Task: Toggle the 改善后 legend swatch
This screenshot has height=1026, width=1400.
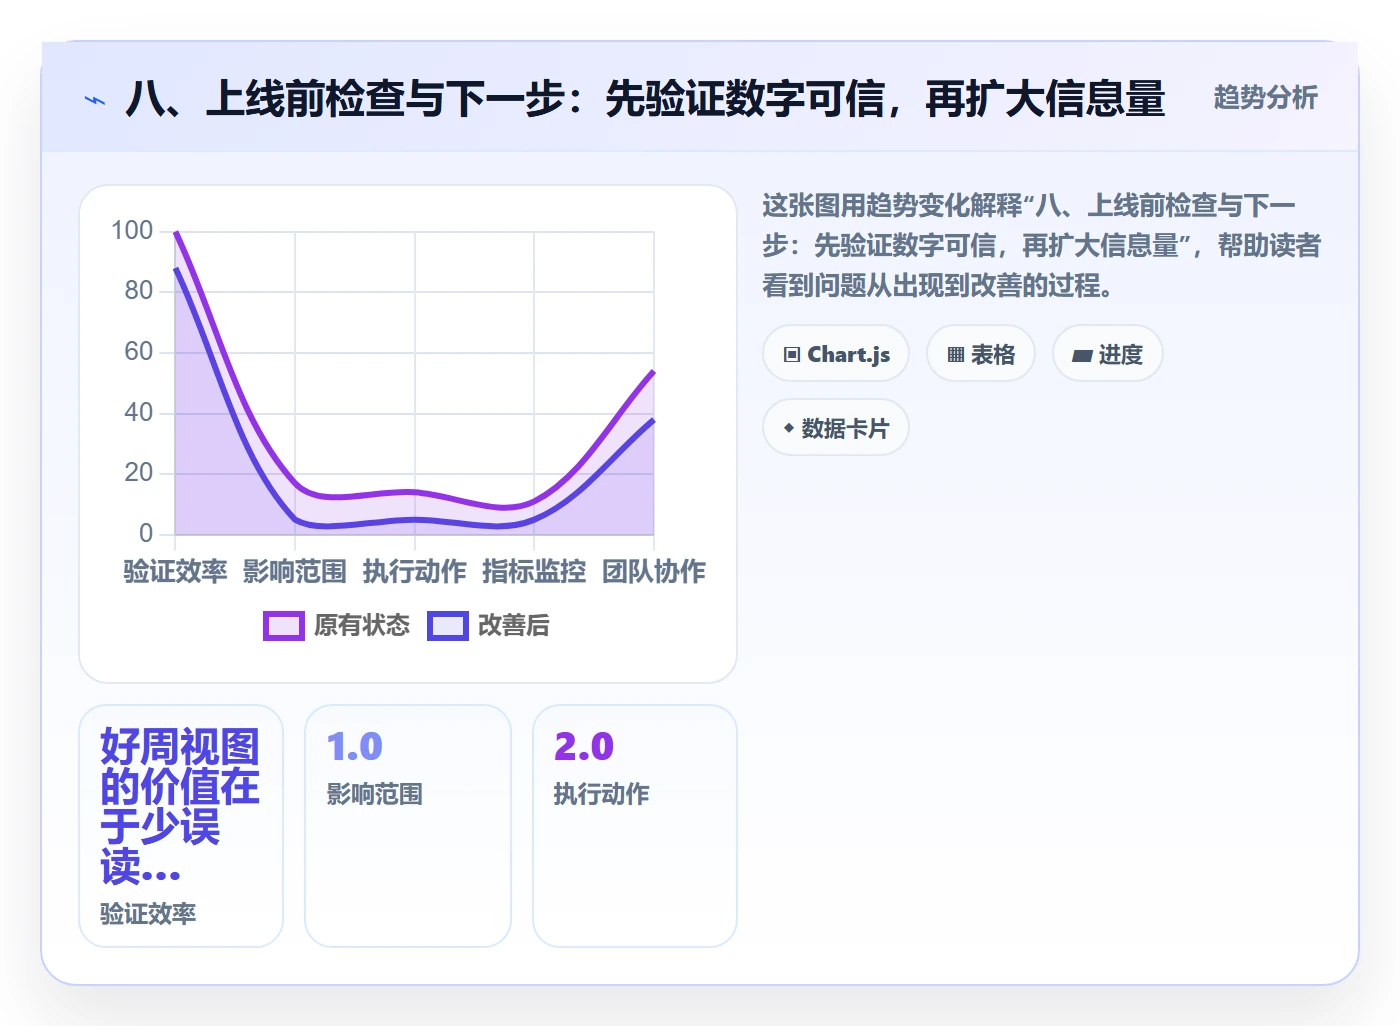Action: point(448,626)
